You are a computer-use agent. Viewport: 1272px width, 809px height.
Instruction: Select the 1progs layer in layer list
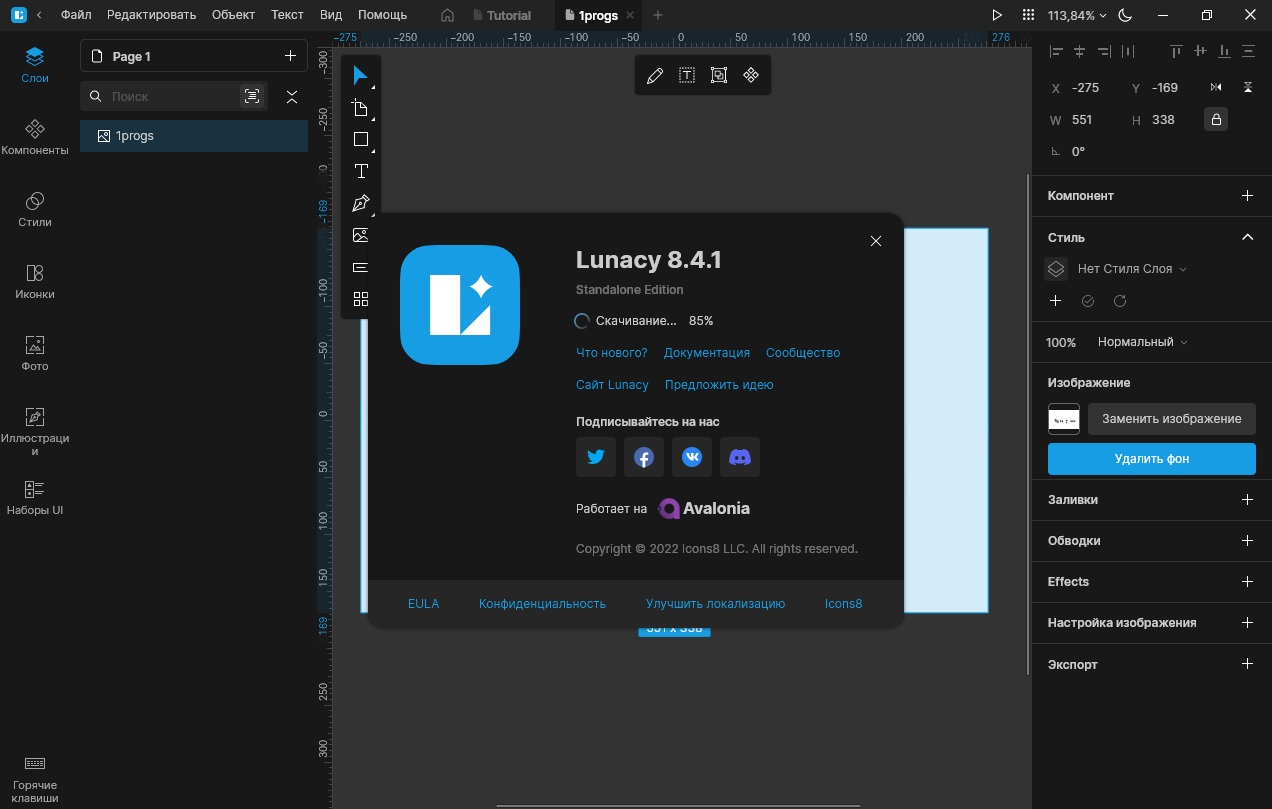(x=194, y=136)
